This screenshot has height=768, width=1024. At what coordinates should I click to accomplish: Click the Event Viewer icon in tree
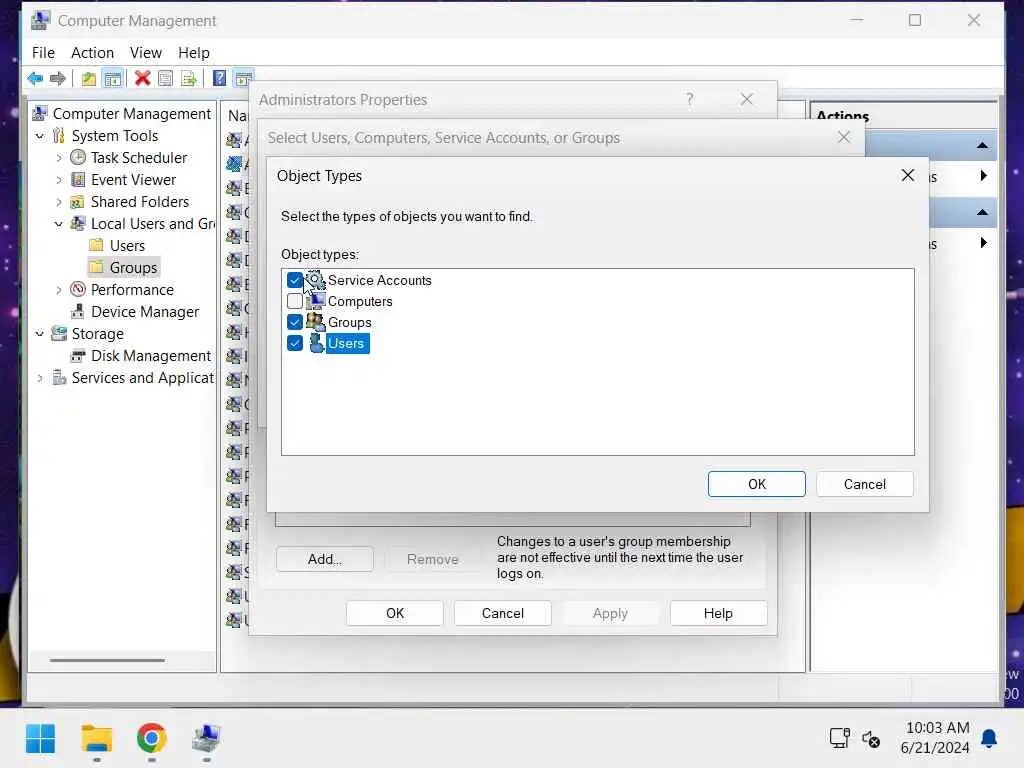78,180
